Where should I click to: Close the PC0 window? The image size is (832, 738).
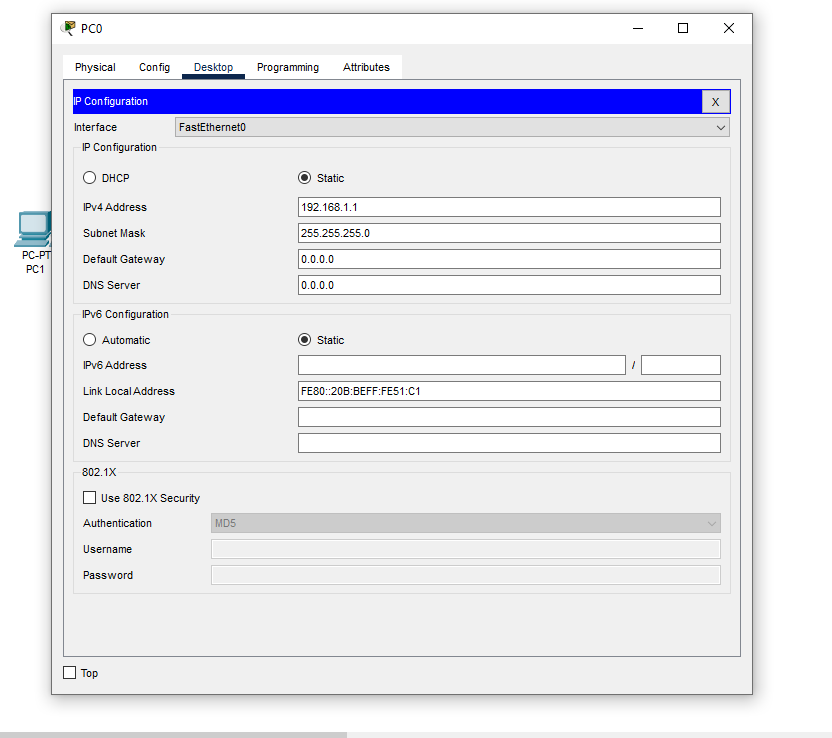pos(729,28)
